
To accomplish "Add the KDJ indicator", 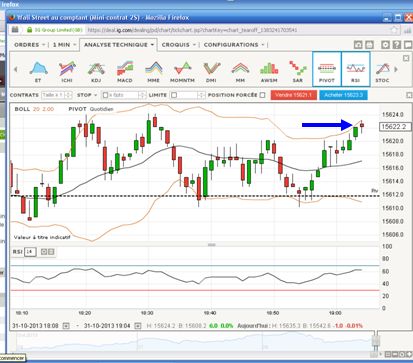I will 96,71.
